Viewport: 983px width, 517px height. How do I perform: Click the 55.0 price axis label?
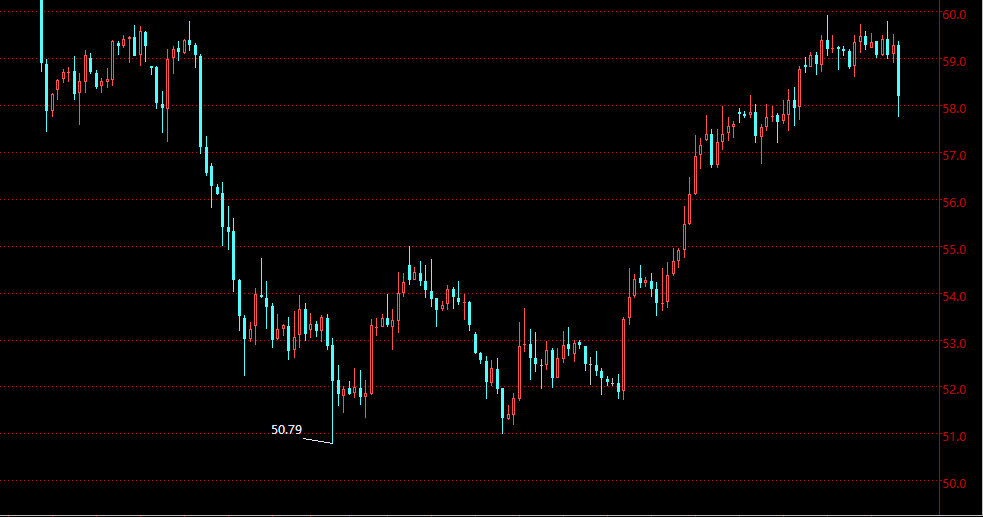954,249
